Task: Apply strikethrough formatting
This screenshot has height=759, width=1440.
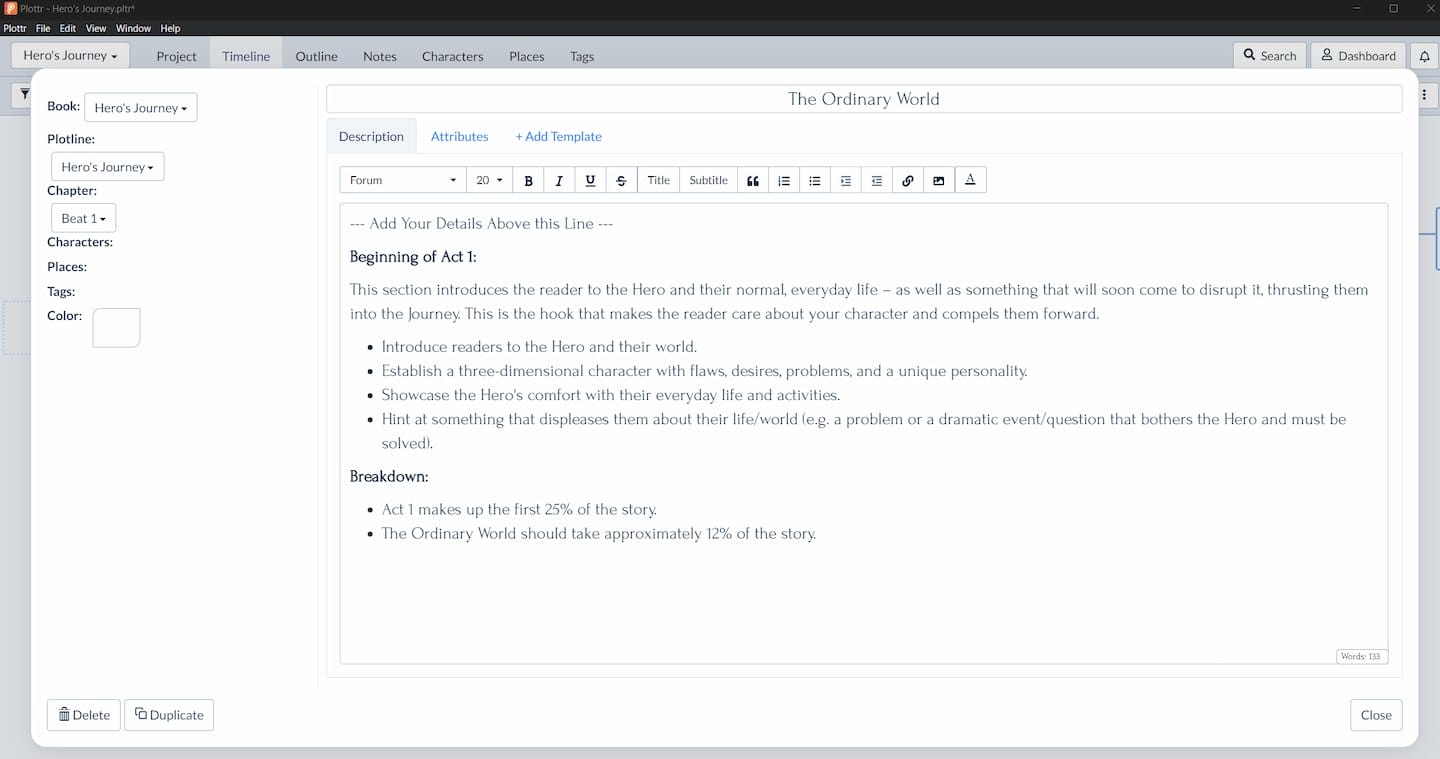Action: click(621, 180)
